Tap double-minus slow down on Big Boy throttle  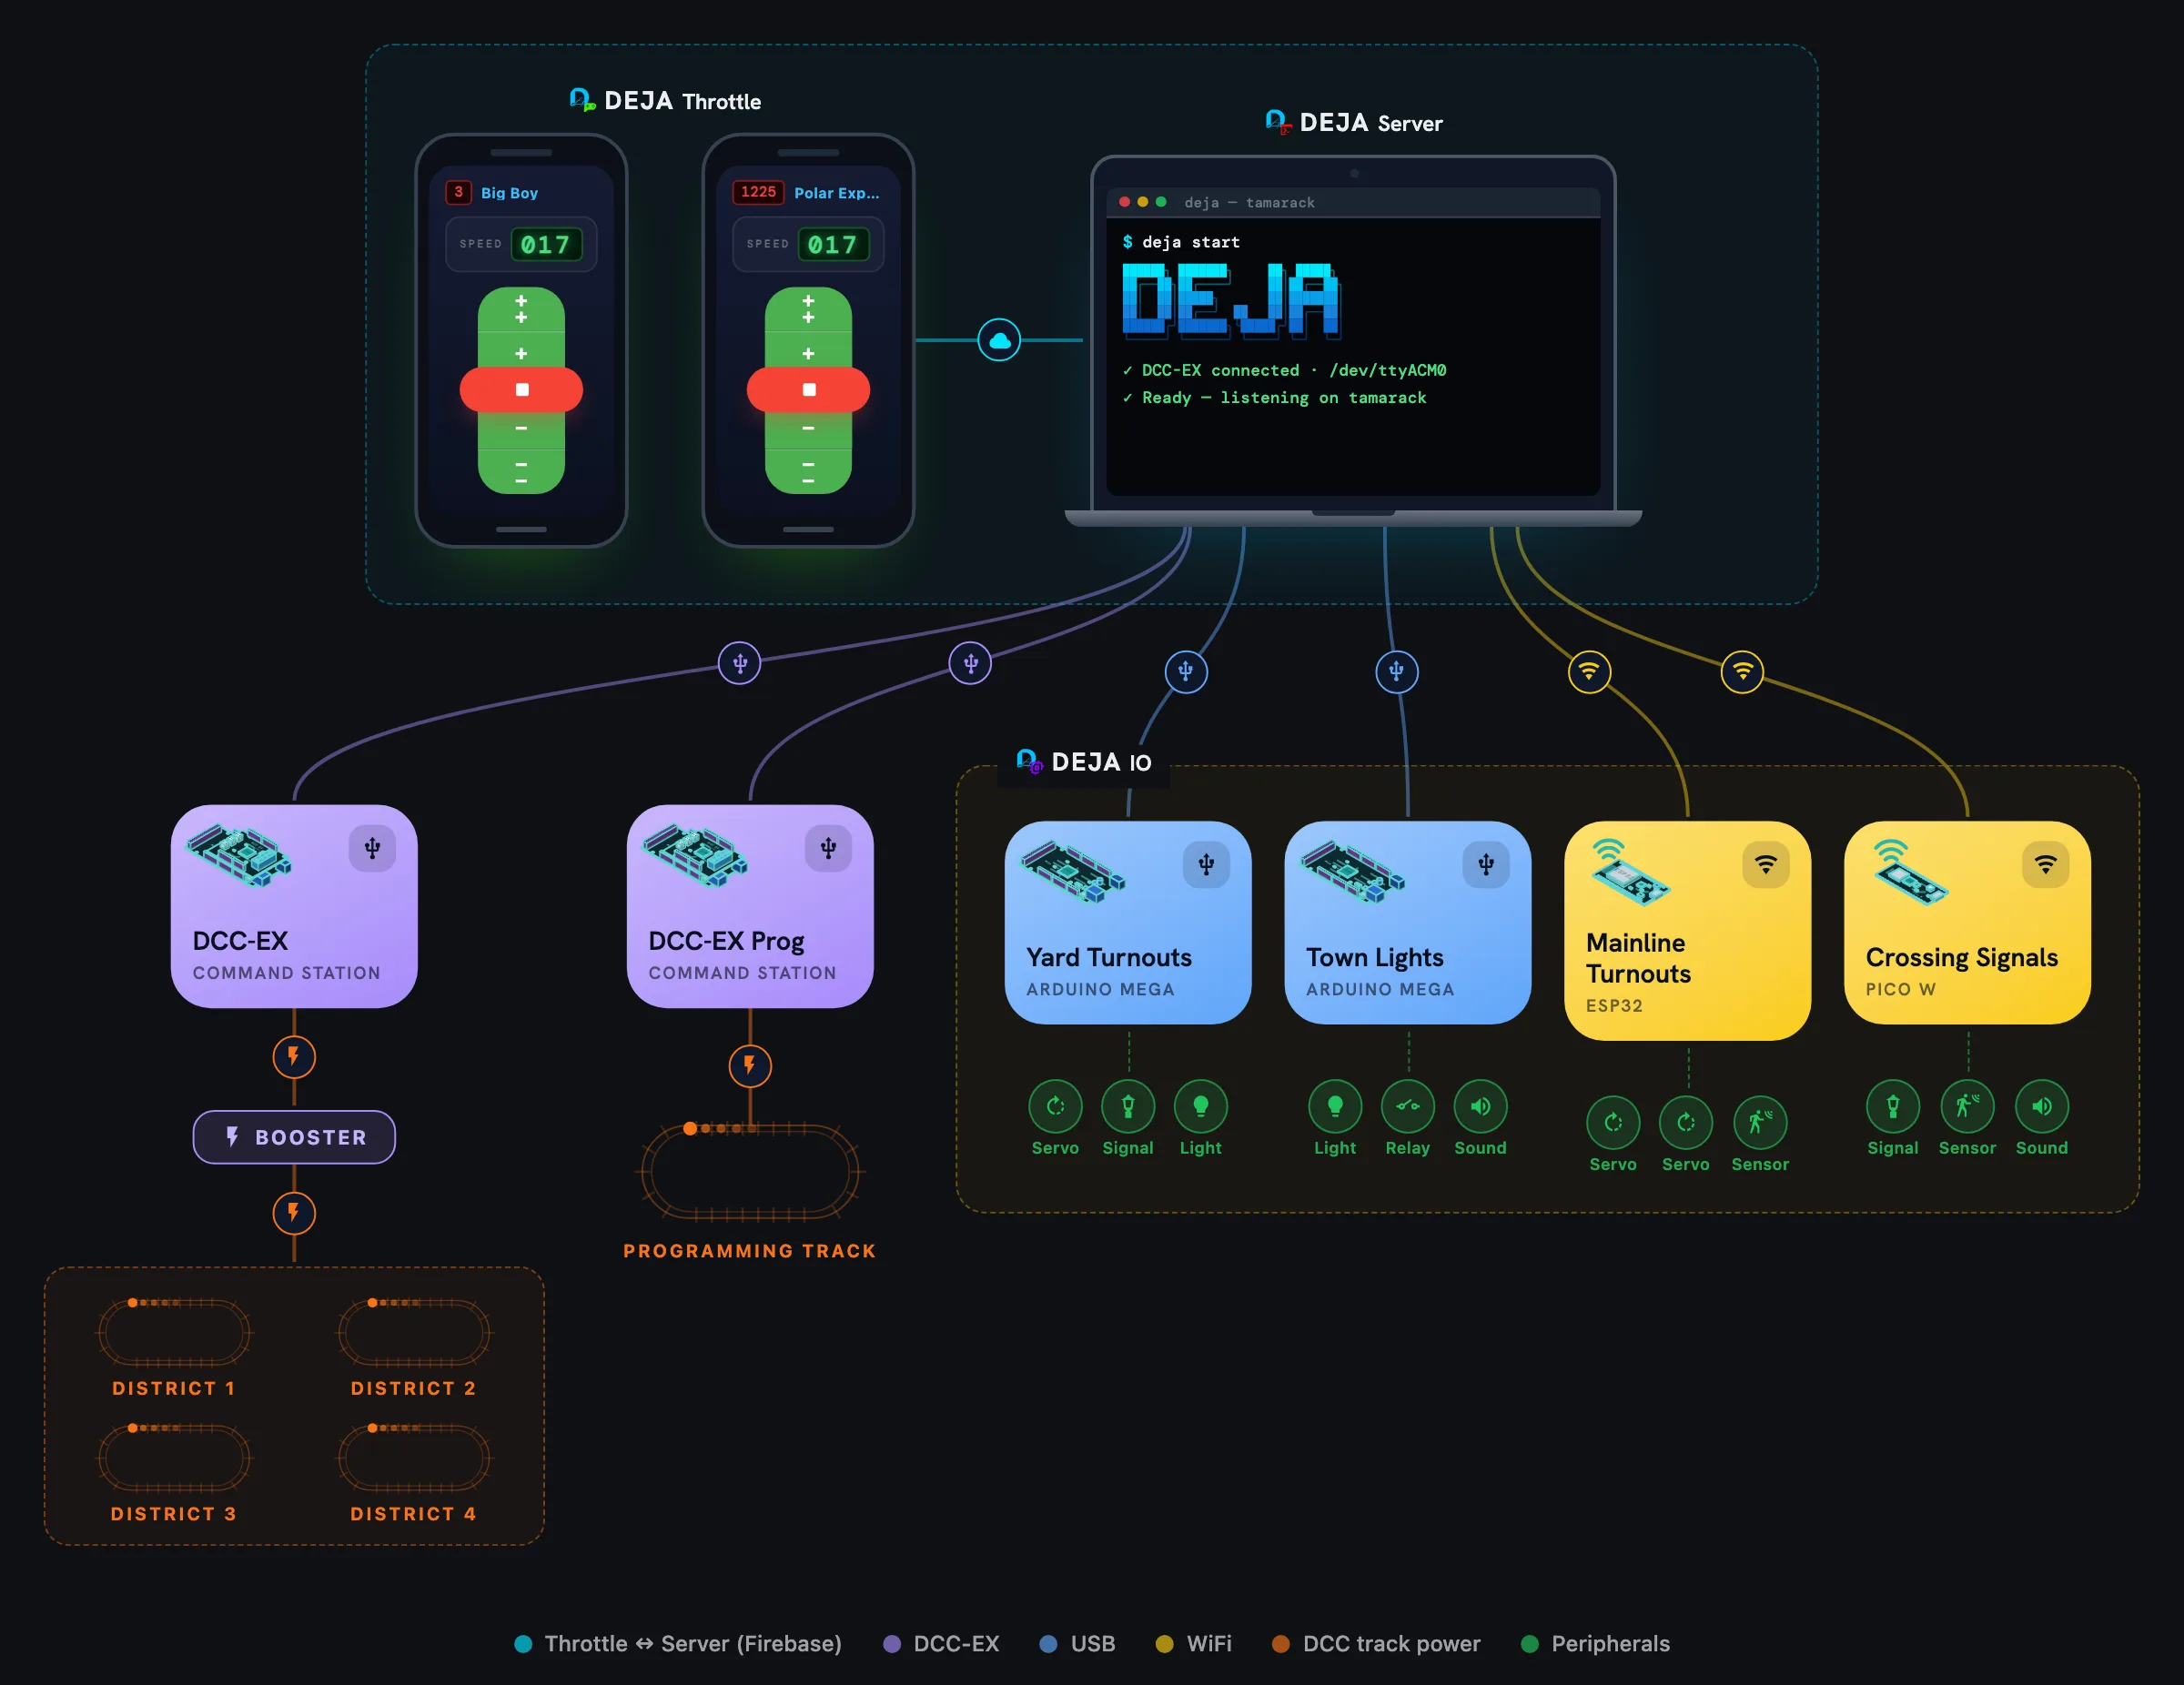pyautogui.click(x=521, y=472)
